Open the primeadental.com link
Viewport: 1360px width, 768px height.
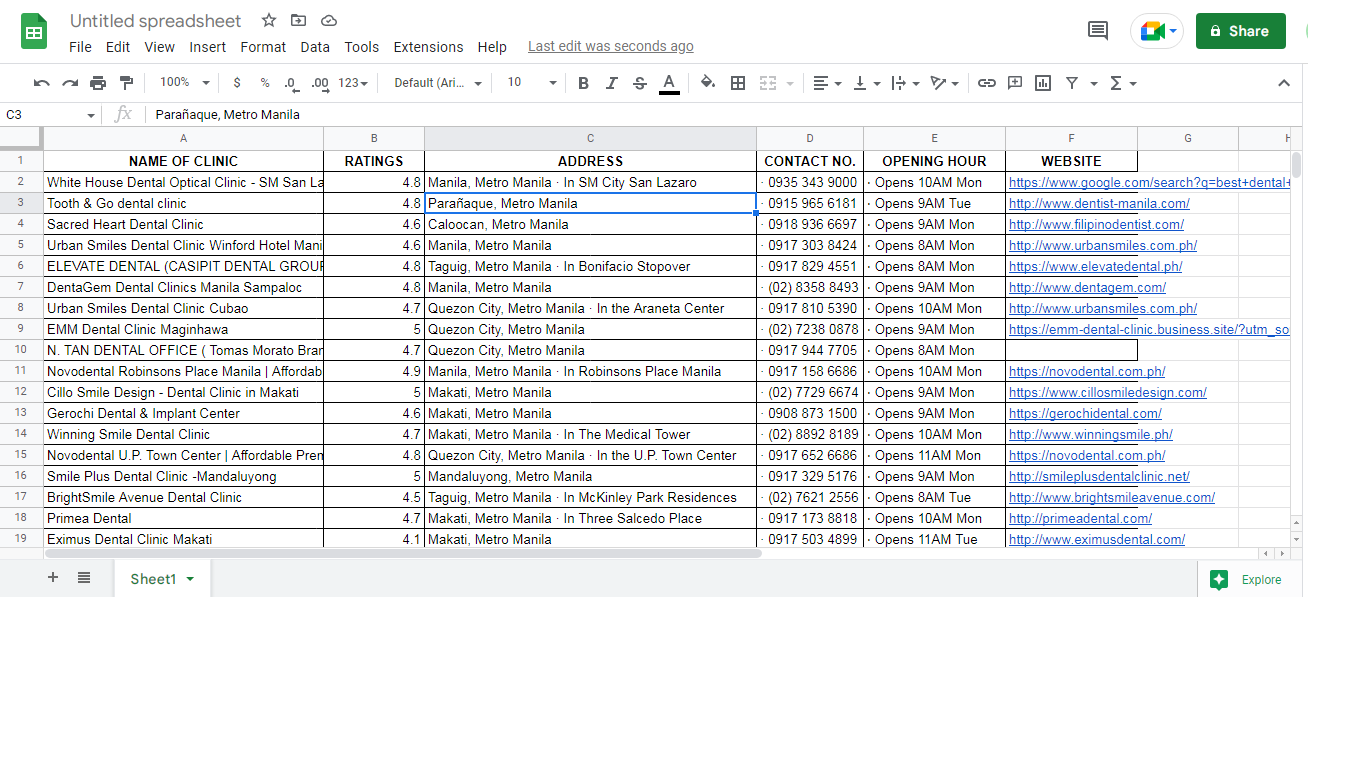(1080, 519)
